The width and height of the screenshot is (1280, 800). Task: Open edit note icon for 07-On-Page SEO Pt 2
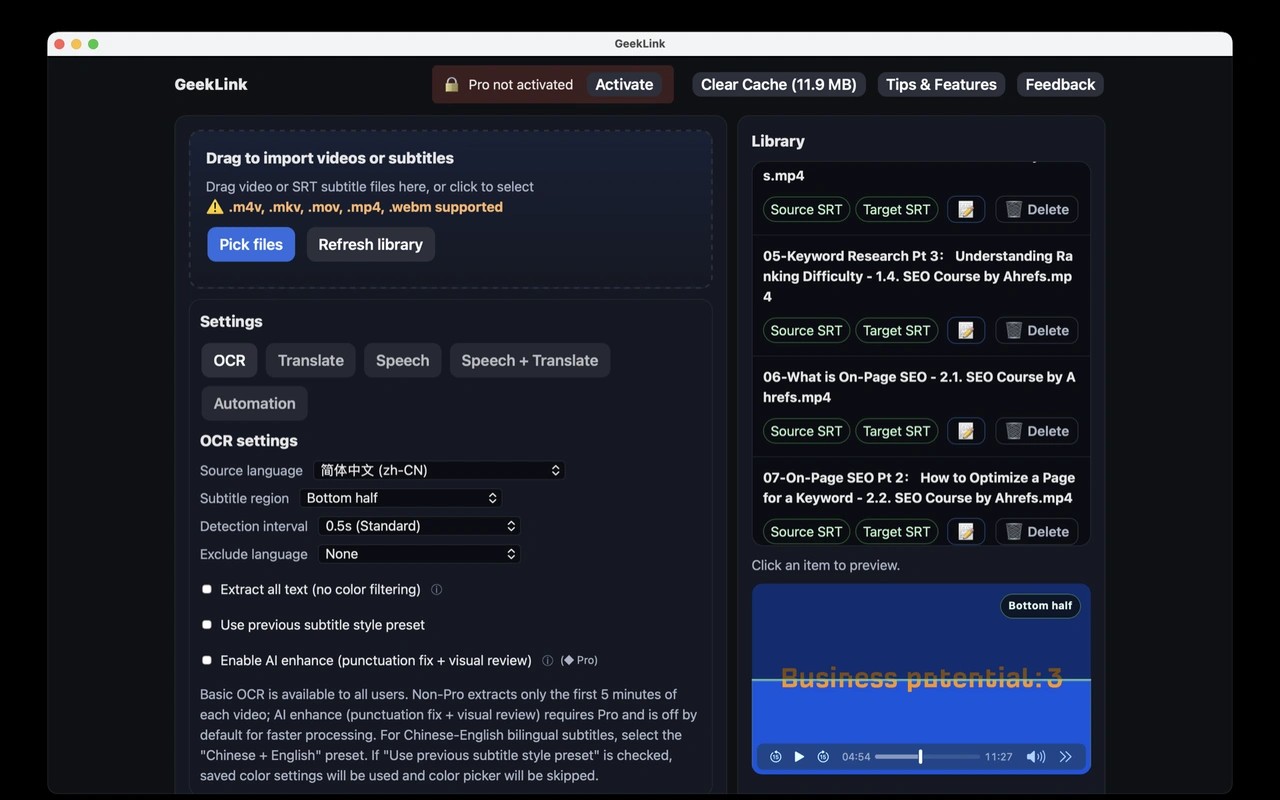(x=966, y=532)
